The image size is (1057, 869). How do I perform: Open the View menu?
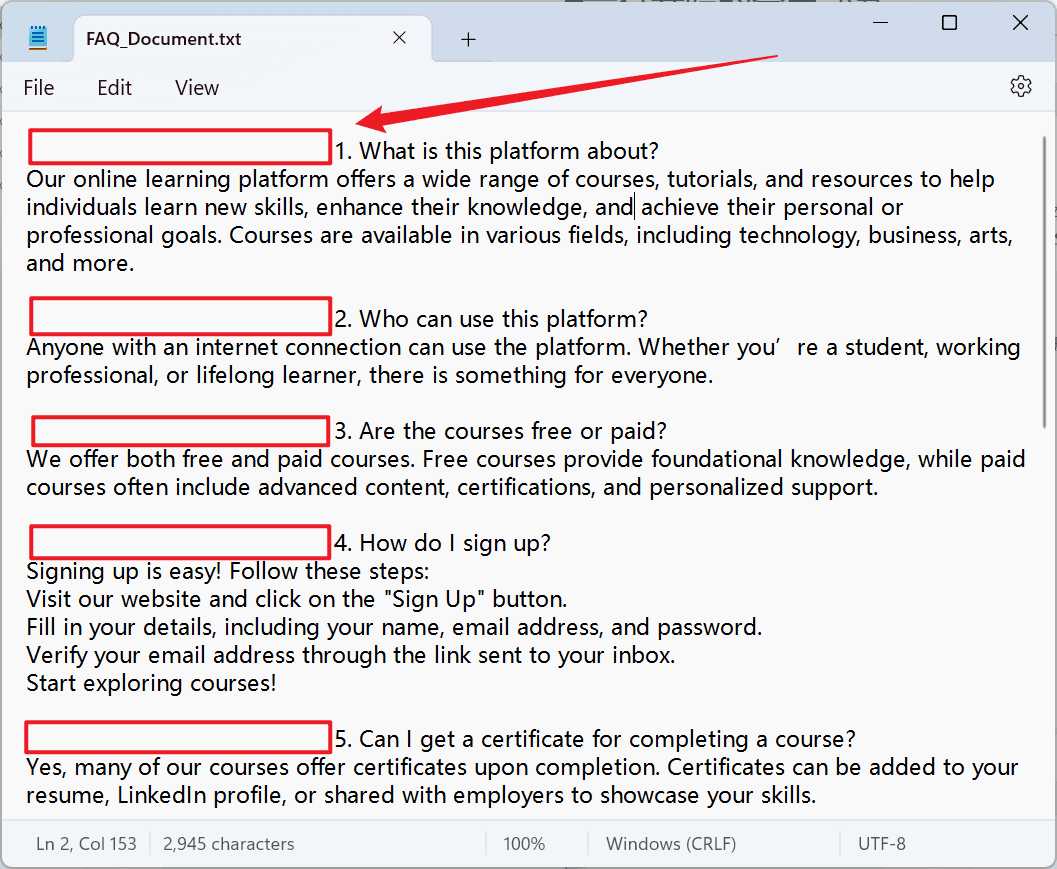coord(197,88)
